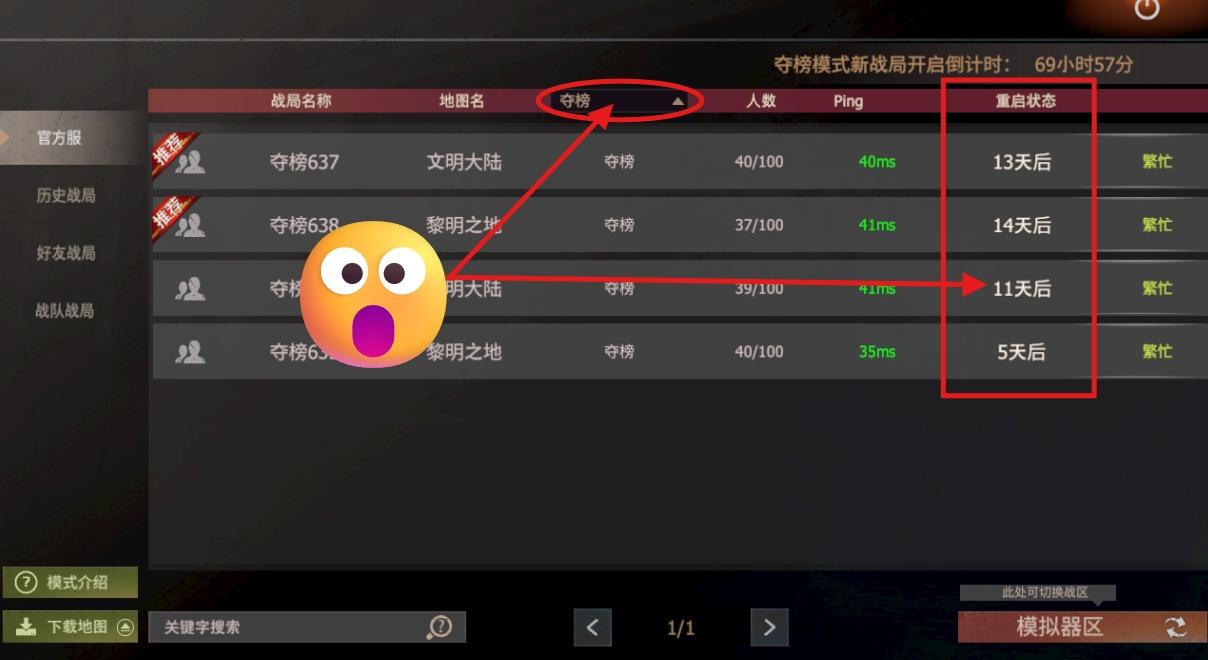Image resolution: width=1208 pixels, height=660 pixels.
Task: Expand the arrow next to 下载地图
Action: click(x=125, y=627)
